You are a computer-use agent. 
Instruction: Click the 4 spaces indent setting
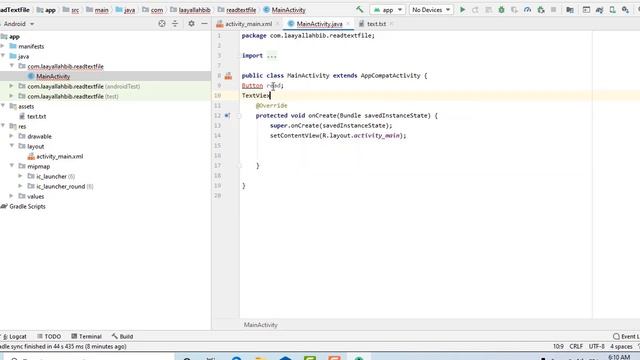coord(621,346)
